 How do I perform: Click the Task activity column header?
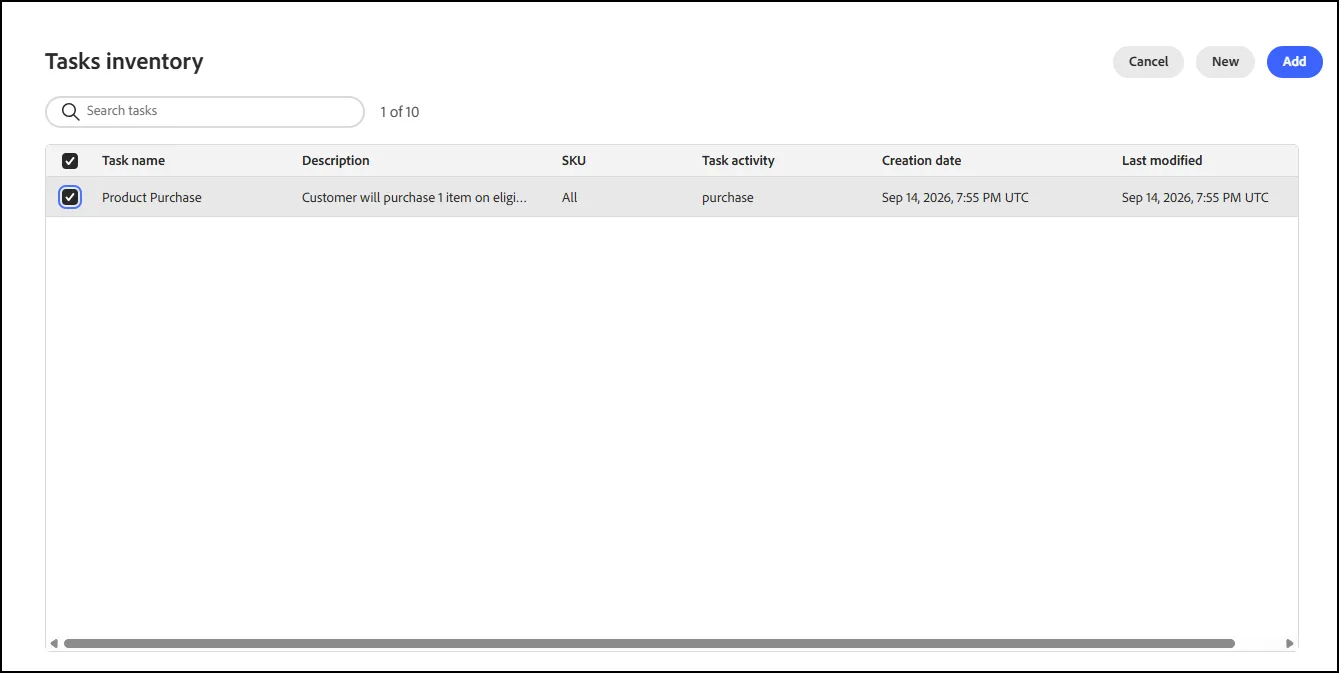pyautogui.click(x=738, y=161)
